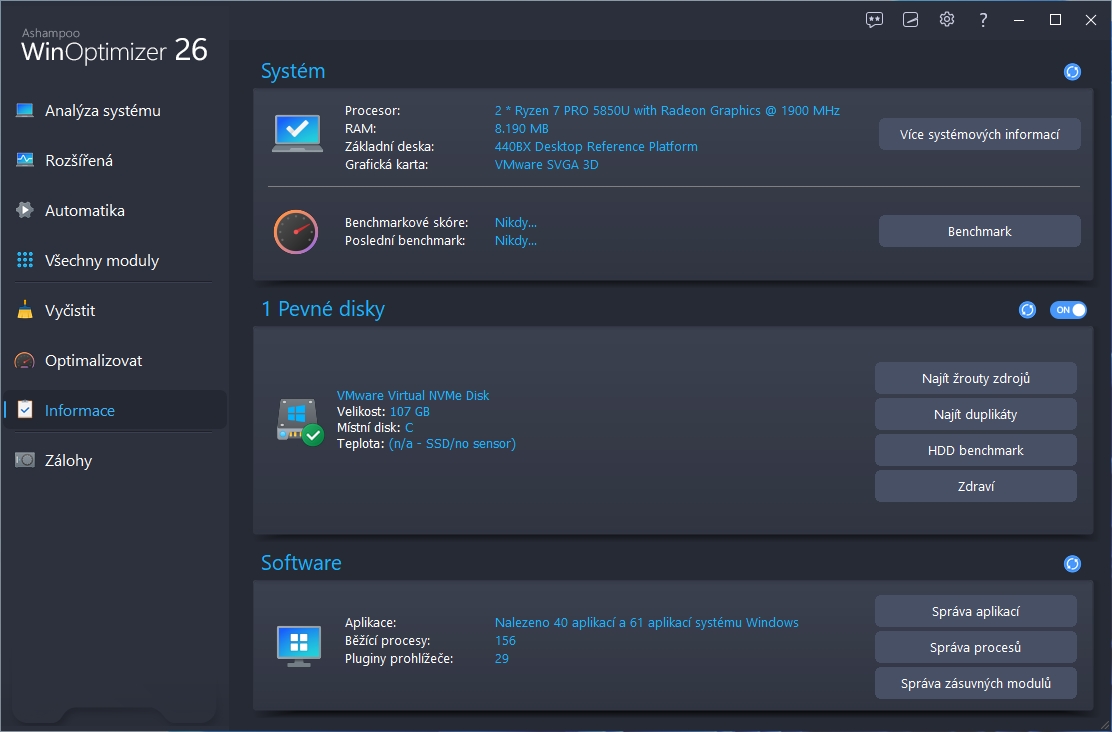Open the Vyčistit category
Screen dimensions: 1112x732
[x=70, y=311]
